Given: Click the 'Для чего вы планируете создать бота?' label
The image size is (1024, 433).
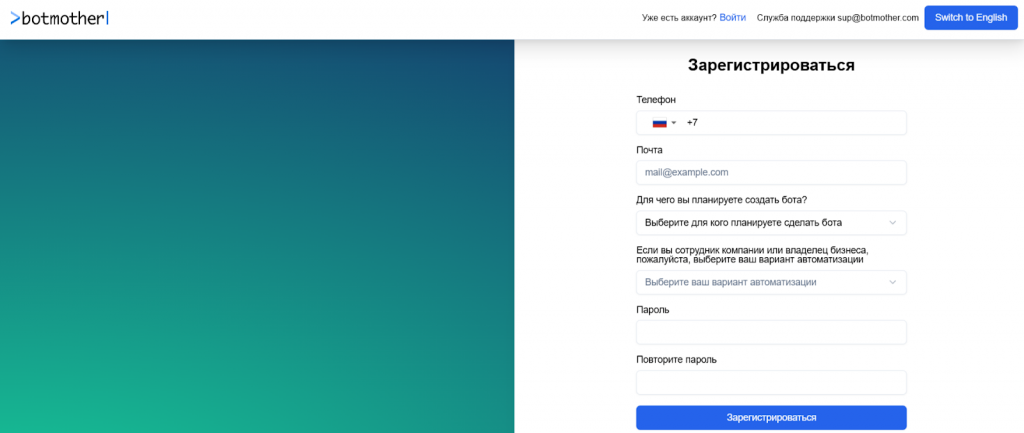Looking at the screenshot, I should click(x=721, y=200).
